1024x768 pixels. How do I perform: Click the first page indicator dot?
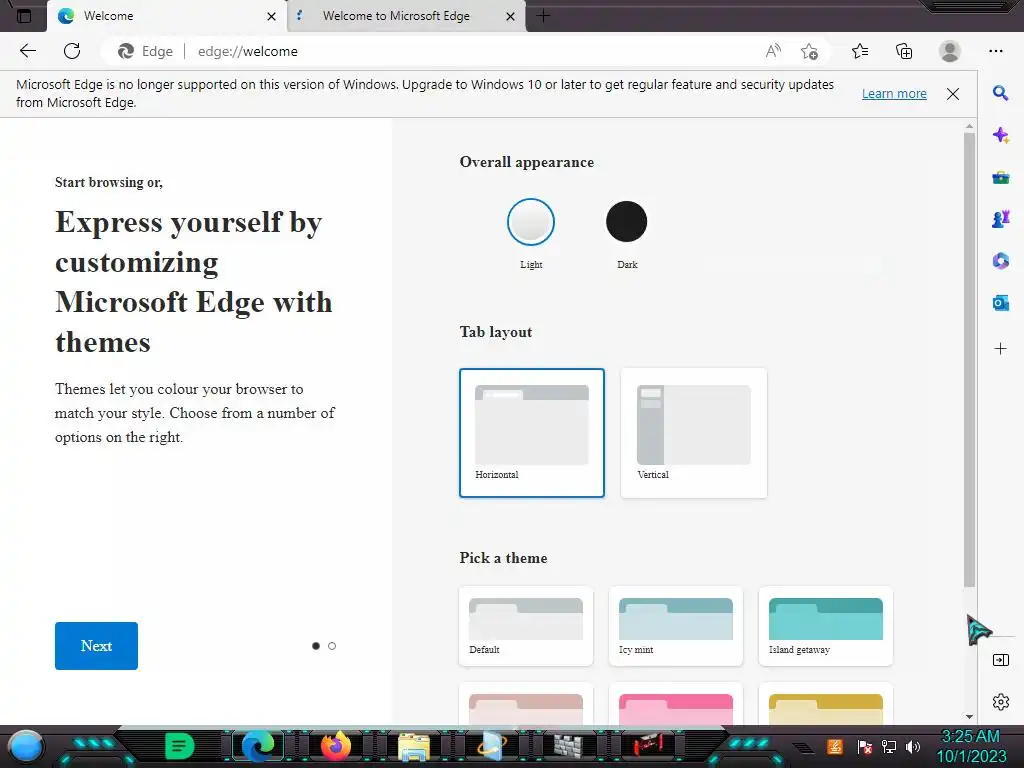click(316, 646)
